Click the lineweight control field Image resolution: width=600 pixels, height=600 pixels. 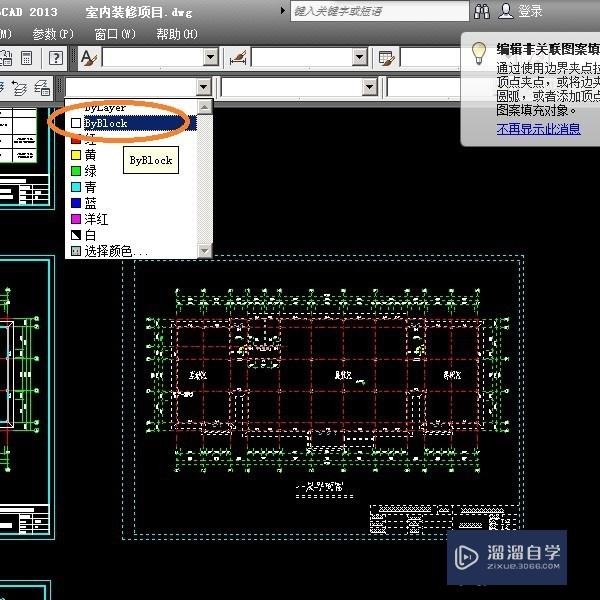424,87
